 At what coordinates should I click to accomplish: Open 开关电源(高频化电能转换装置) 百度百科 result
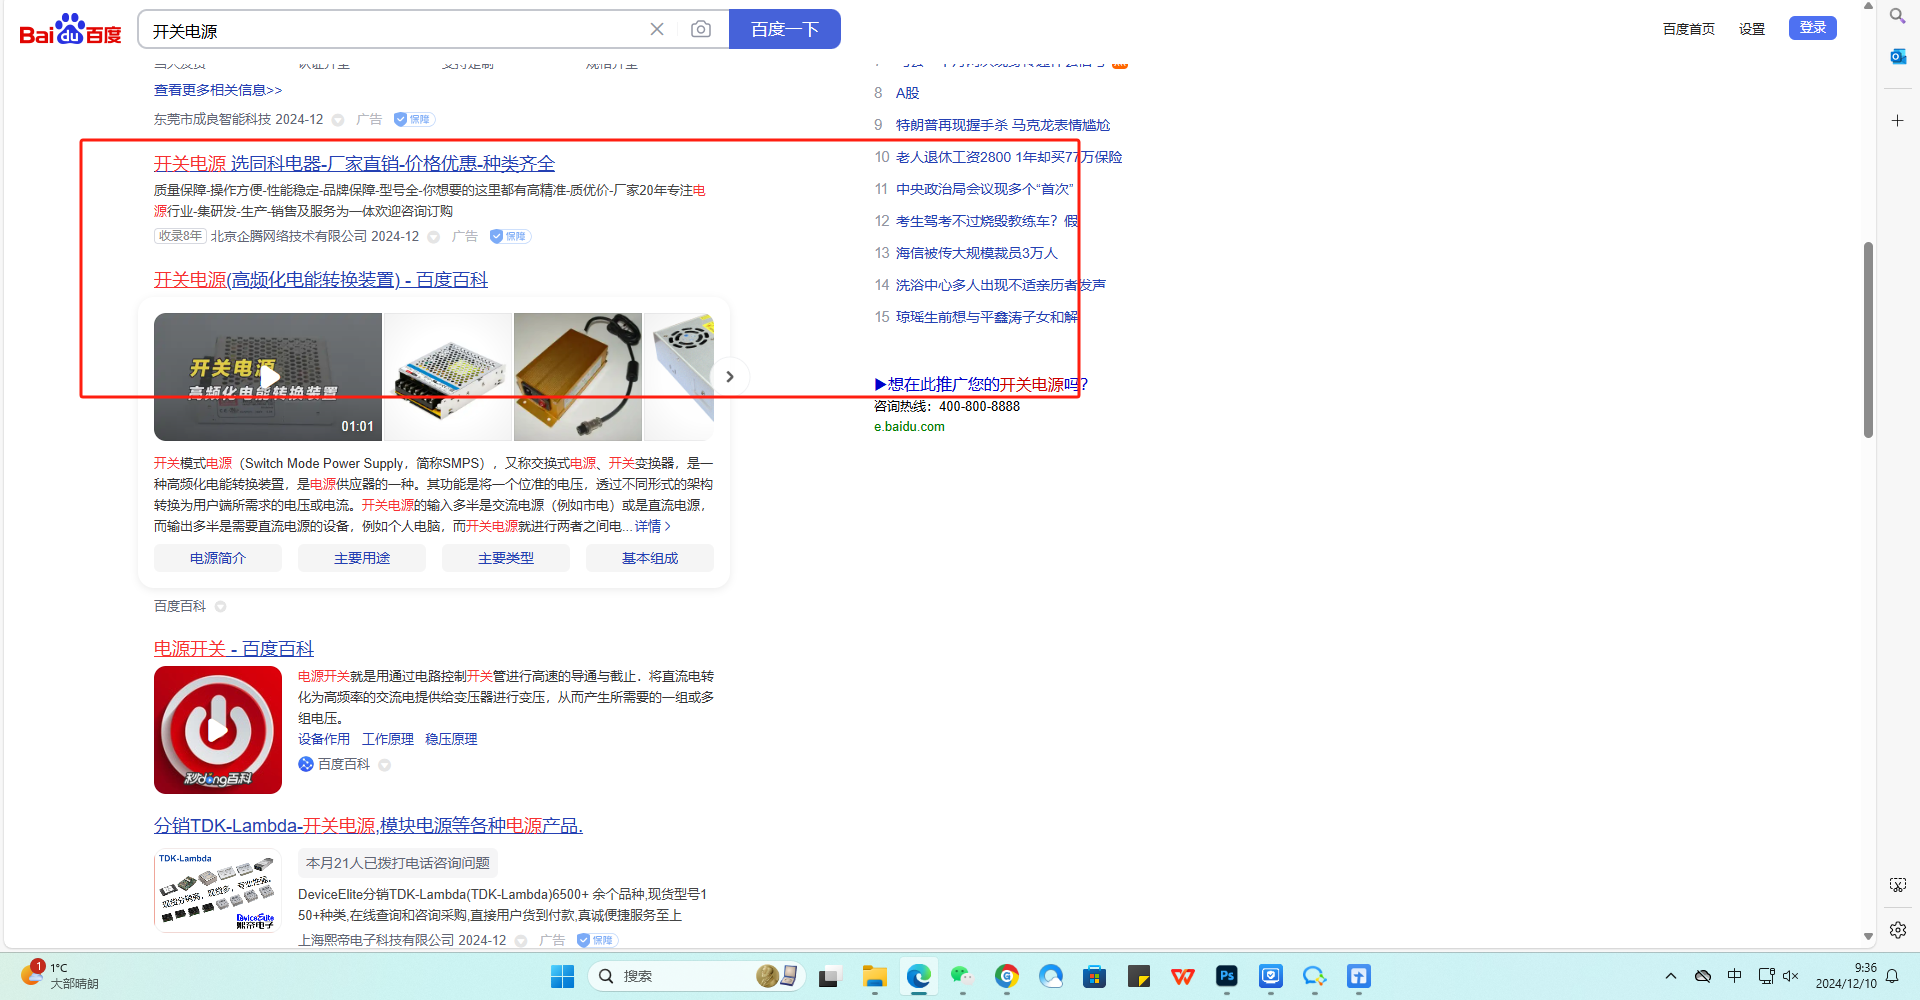321,280
